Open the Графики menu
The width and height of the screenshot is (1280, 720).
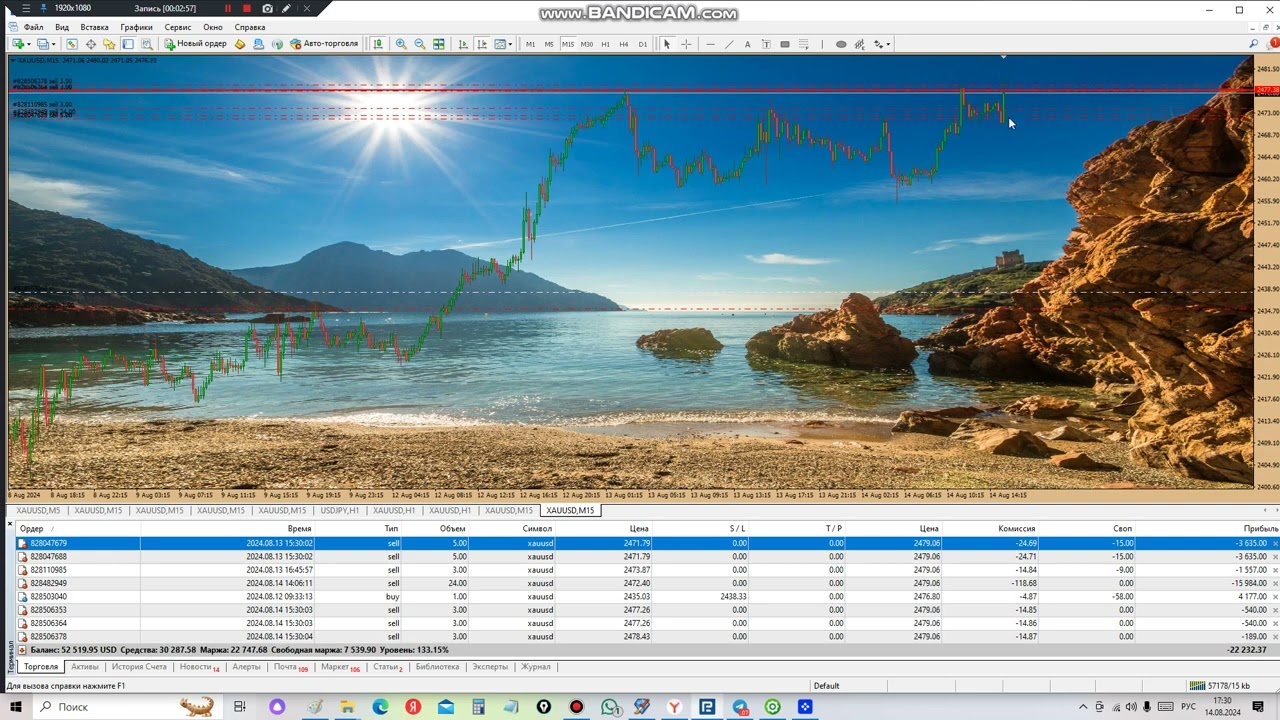coord(136,27)
